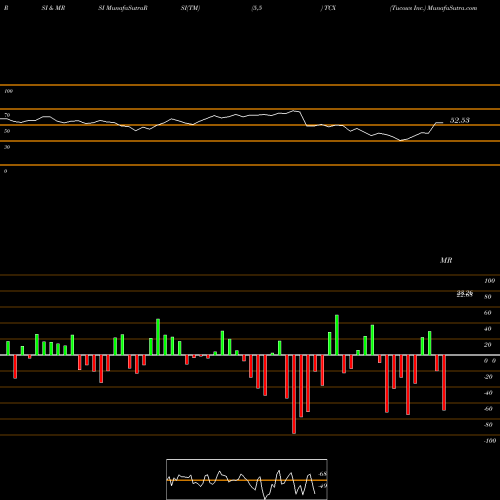
Task: Click the 30 level label on RSI axis
Action: (x=7, y=147)
